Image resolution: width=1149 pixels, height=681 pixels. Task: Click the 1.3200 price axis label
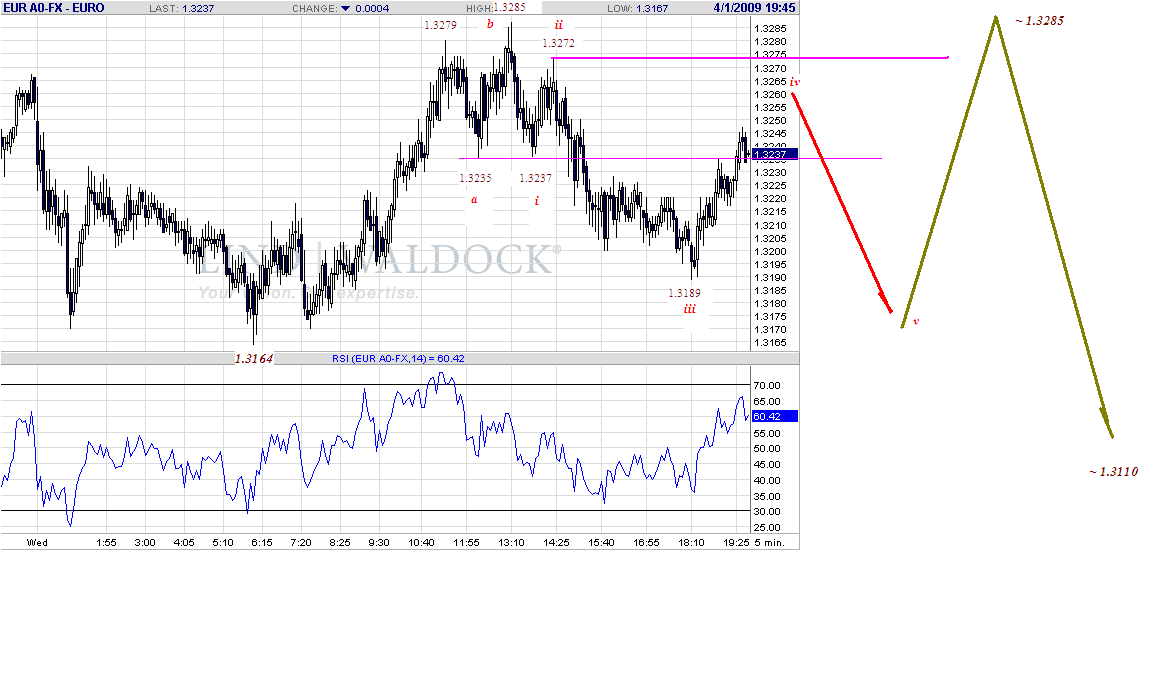tap(770, 251)
